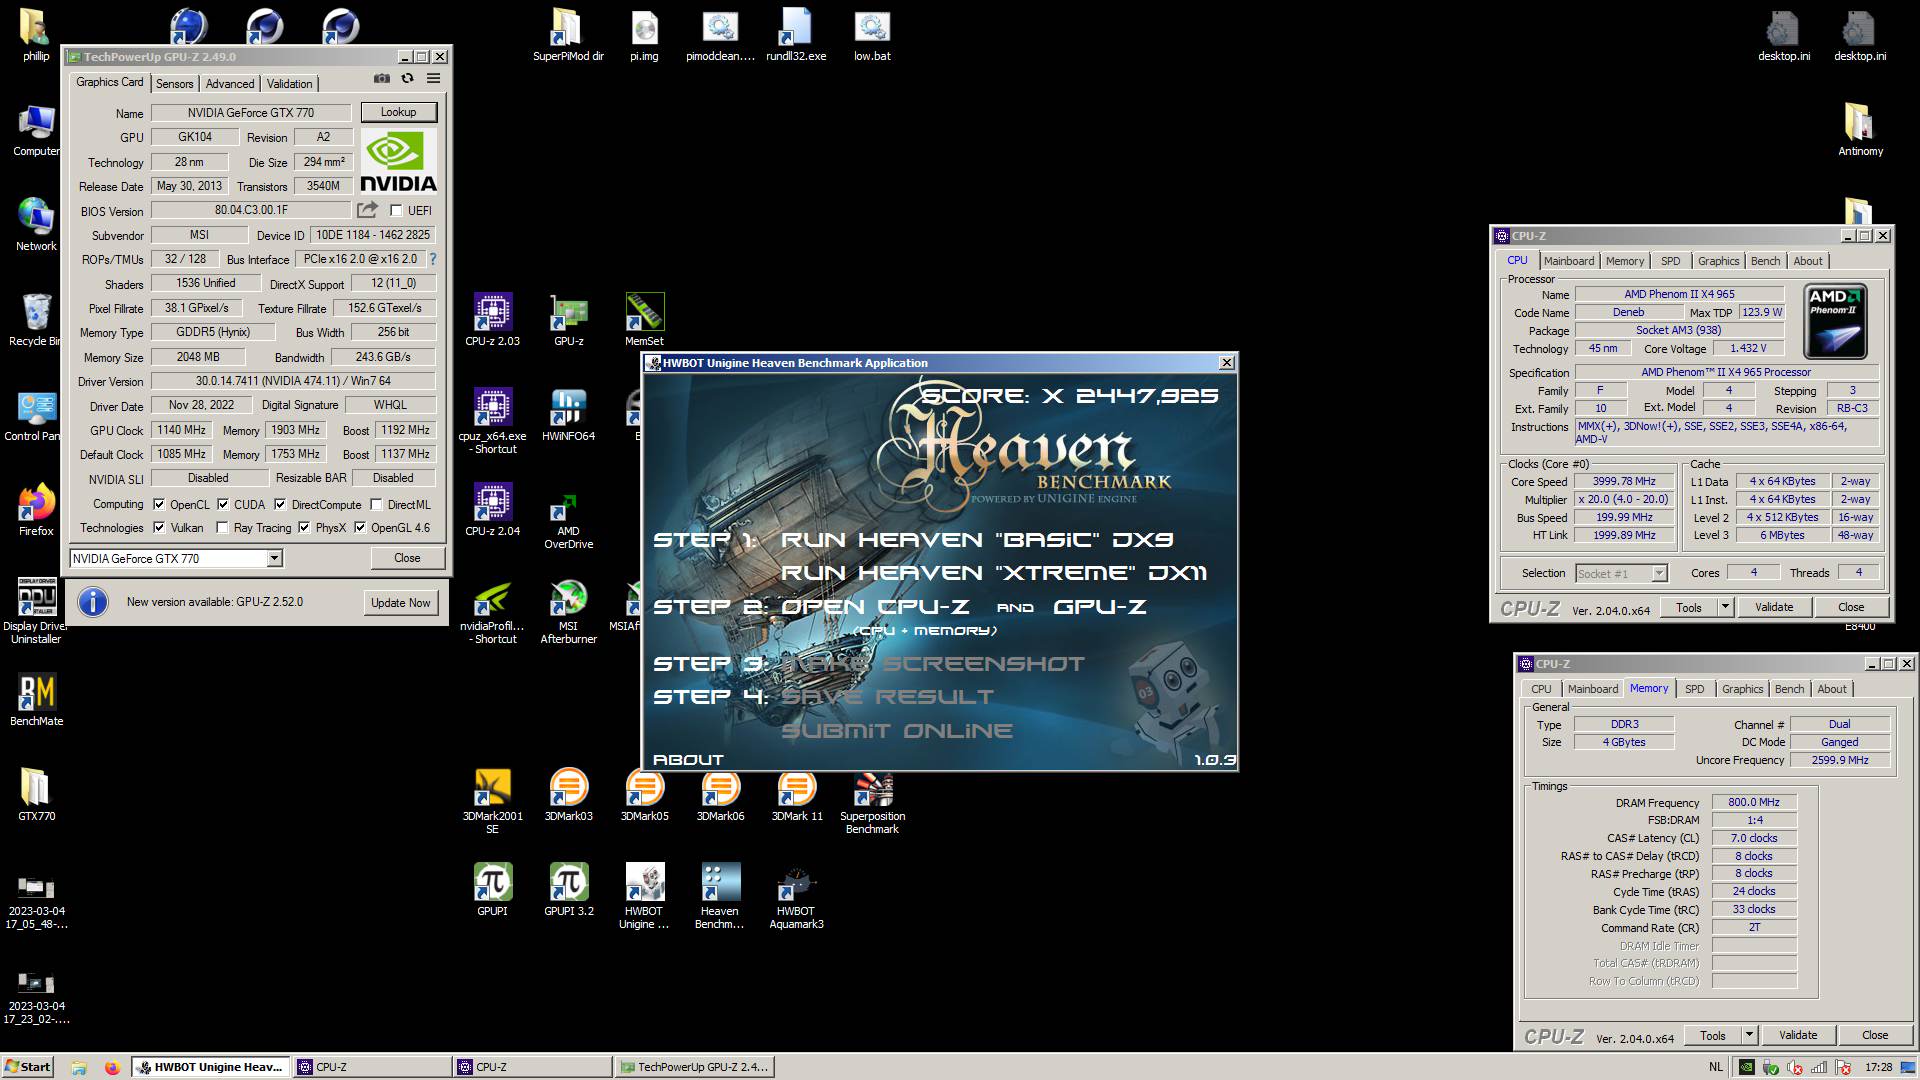Click the Bus Interface question mark
The width and height of the screenshot is (1920, 1080).
coord(433,259)
